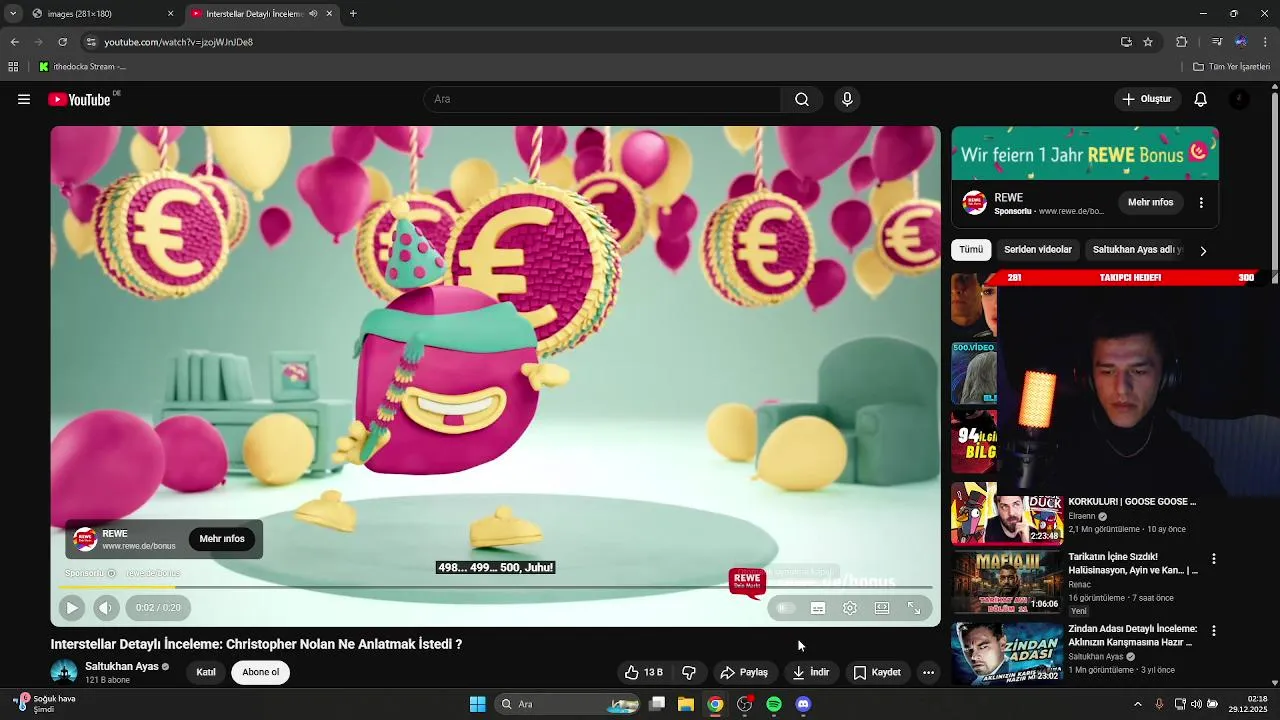Viewport: 1280px width, 720px height.
Task: Open Tarikatın İçine Sızdık Mafia III thumbnail
Action: click(1007, 582)
